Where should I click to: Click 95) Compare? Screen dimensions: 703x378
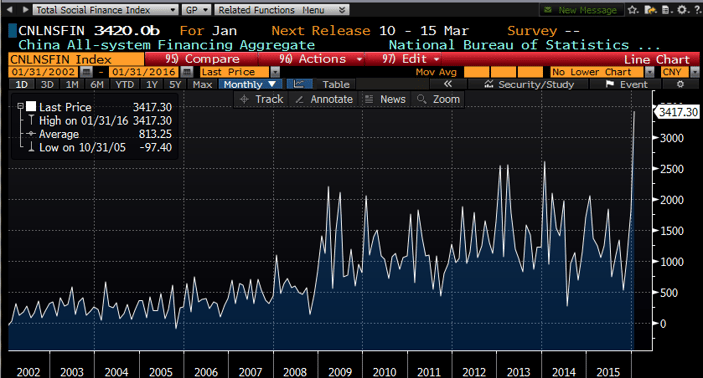202,59
